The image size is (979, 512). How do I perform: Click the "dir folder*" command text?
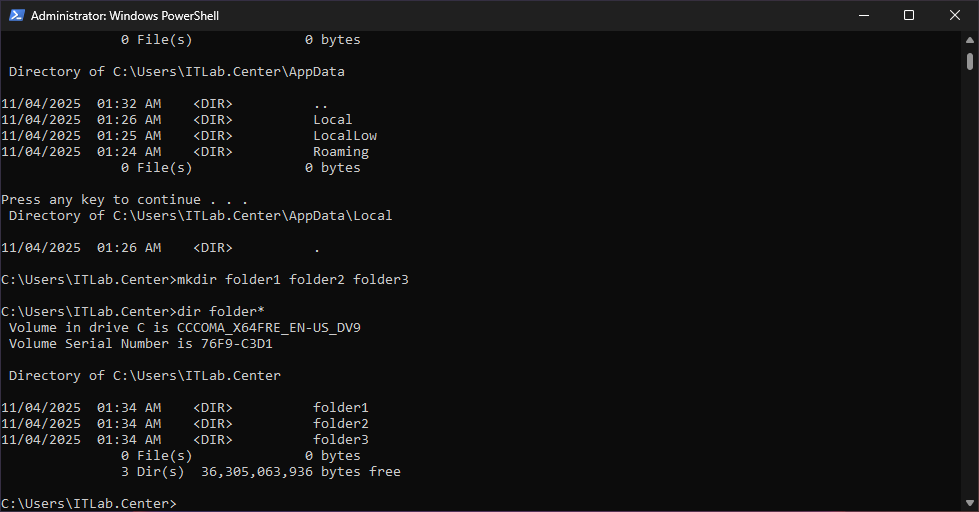click(x=220, y=312)
